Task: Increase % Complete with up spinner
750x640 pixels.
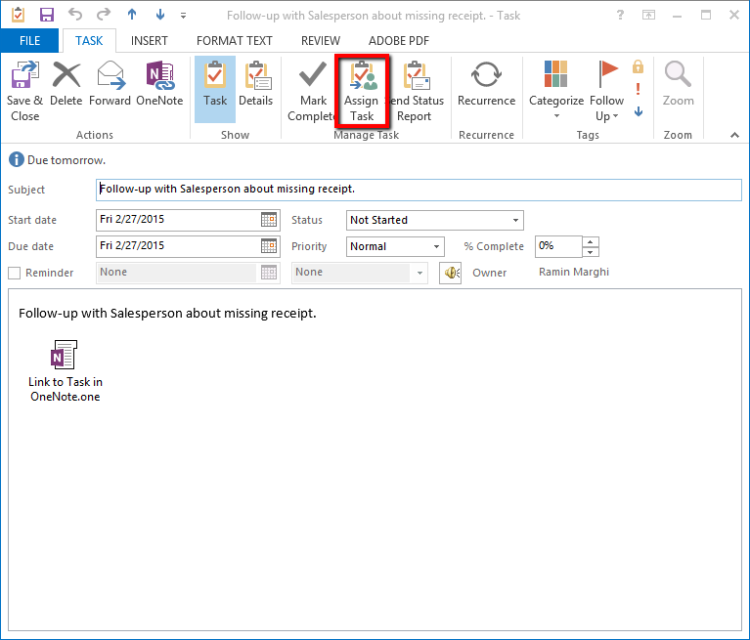Action: (x=591, y=241)
